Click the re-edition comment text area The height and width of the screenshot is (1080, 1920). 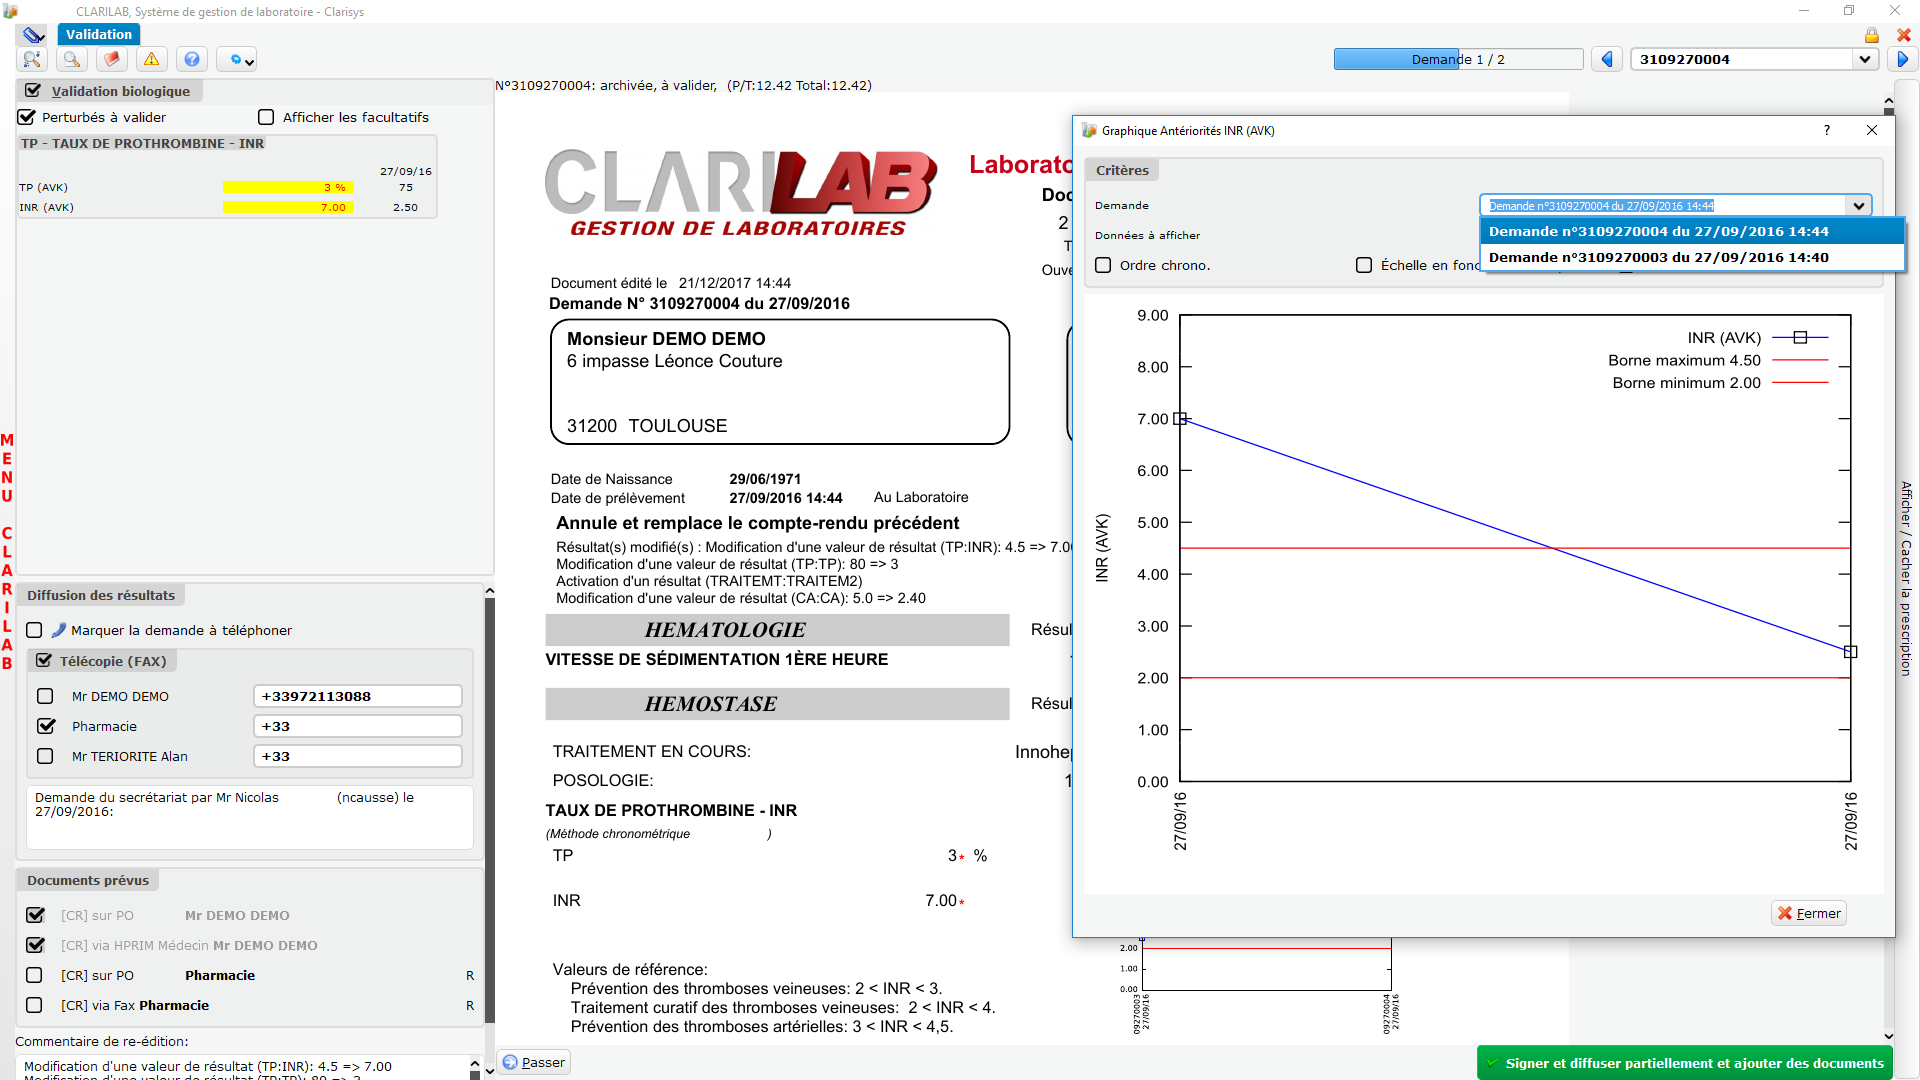coord(242,1068)
